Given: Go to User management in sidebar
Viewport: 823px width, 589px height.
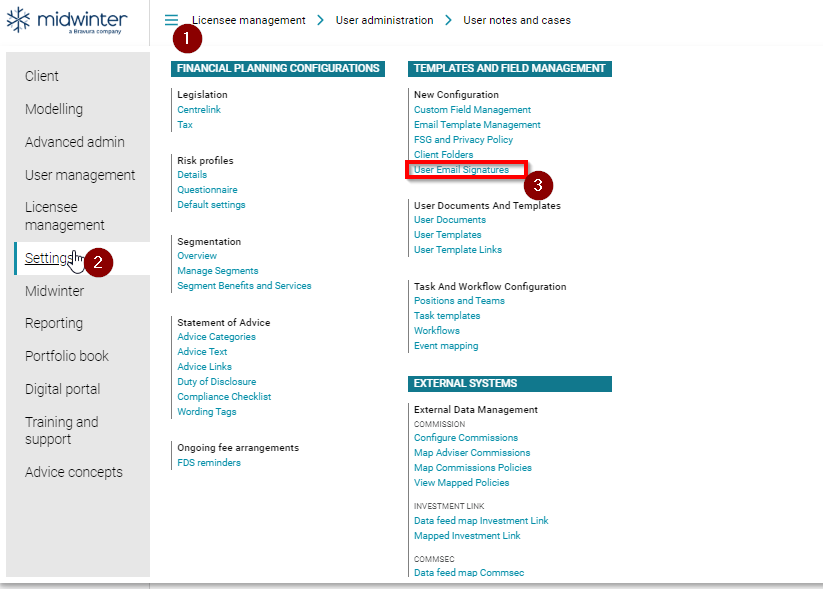Looking at the screenshot, I should pos(80,175).
